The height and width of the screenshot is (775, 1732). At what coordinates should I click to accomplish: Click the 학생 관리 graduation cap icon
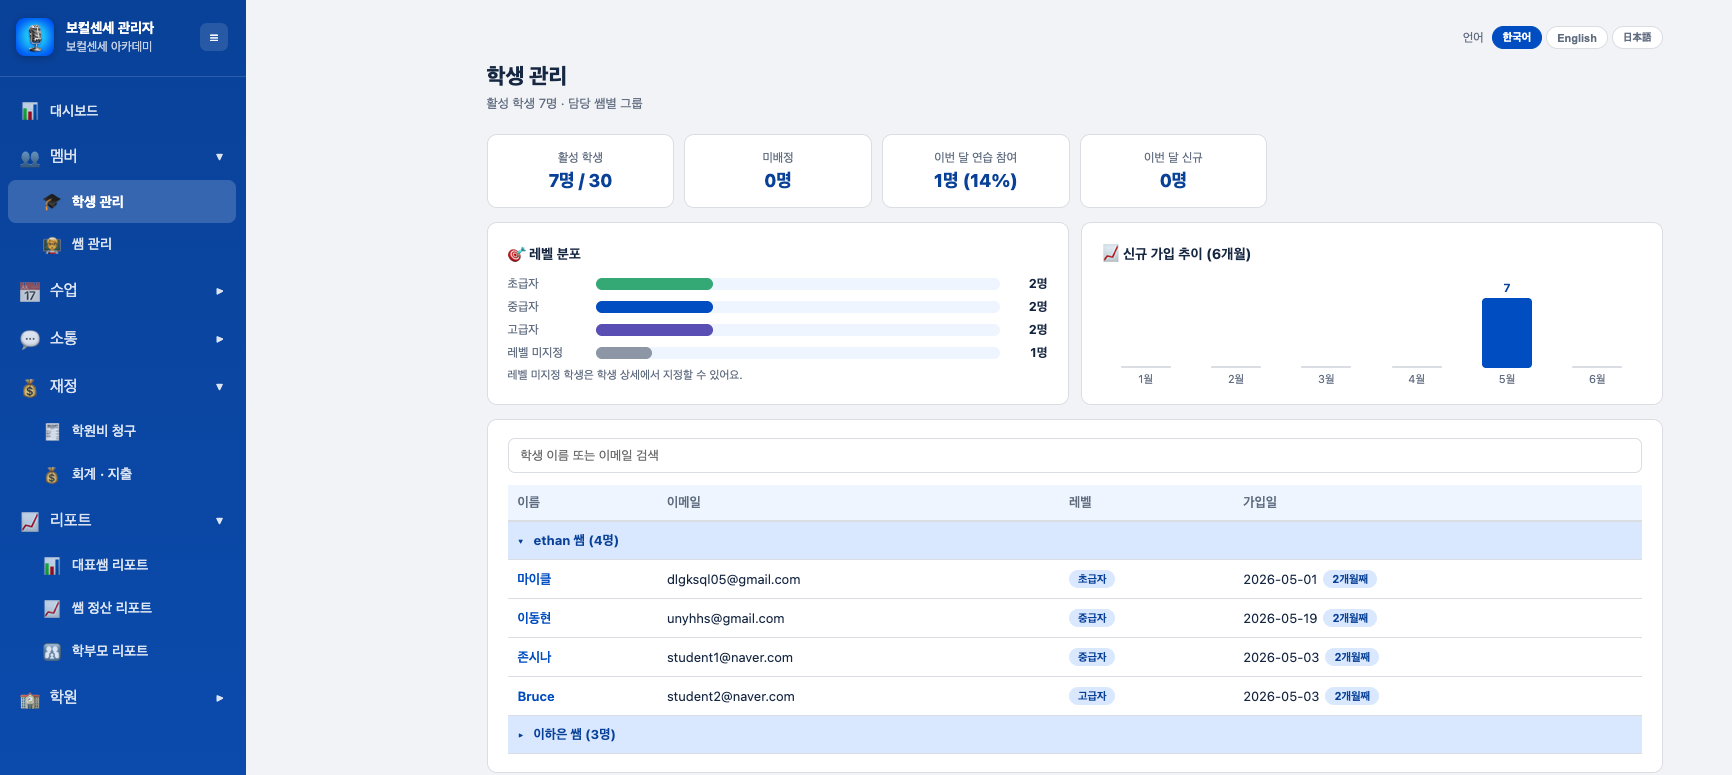[x=52, y=202]
